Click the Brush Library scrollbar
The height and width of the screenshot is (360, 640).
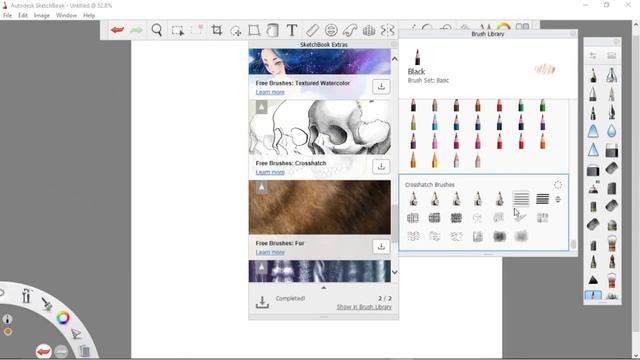tap(573, 244)
